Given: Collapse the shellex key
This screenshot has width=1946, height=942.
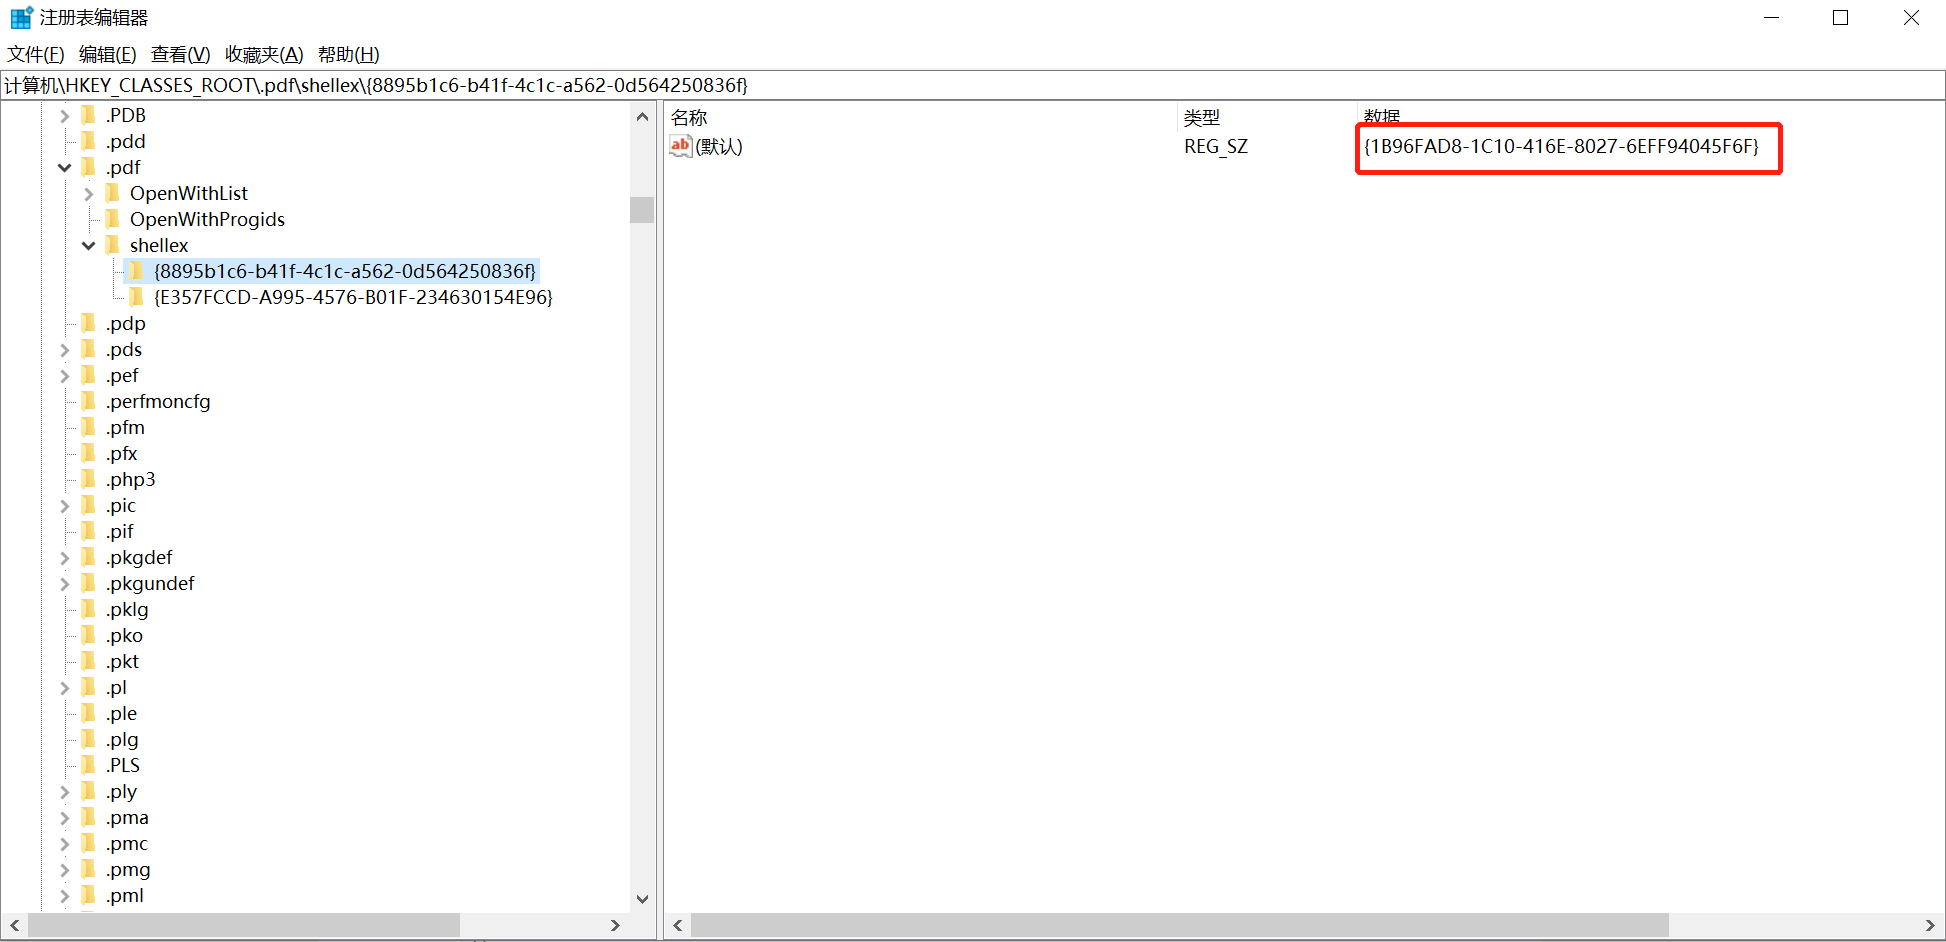Looking at the screenshot, I should (88, 245).
